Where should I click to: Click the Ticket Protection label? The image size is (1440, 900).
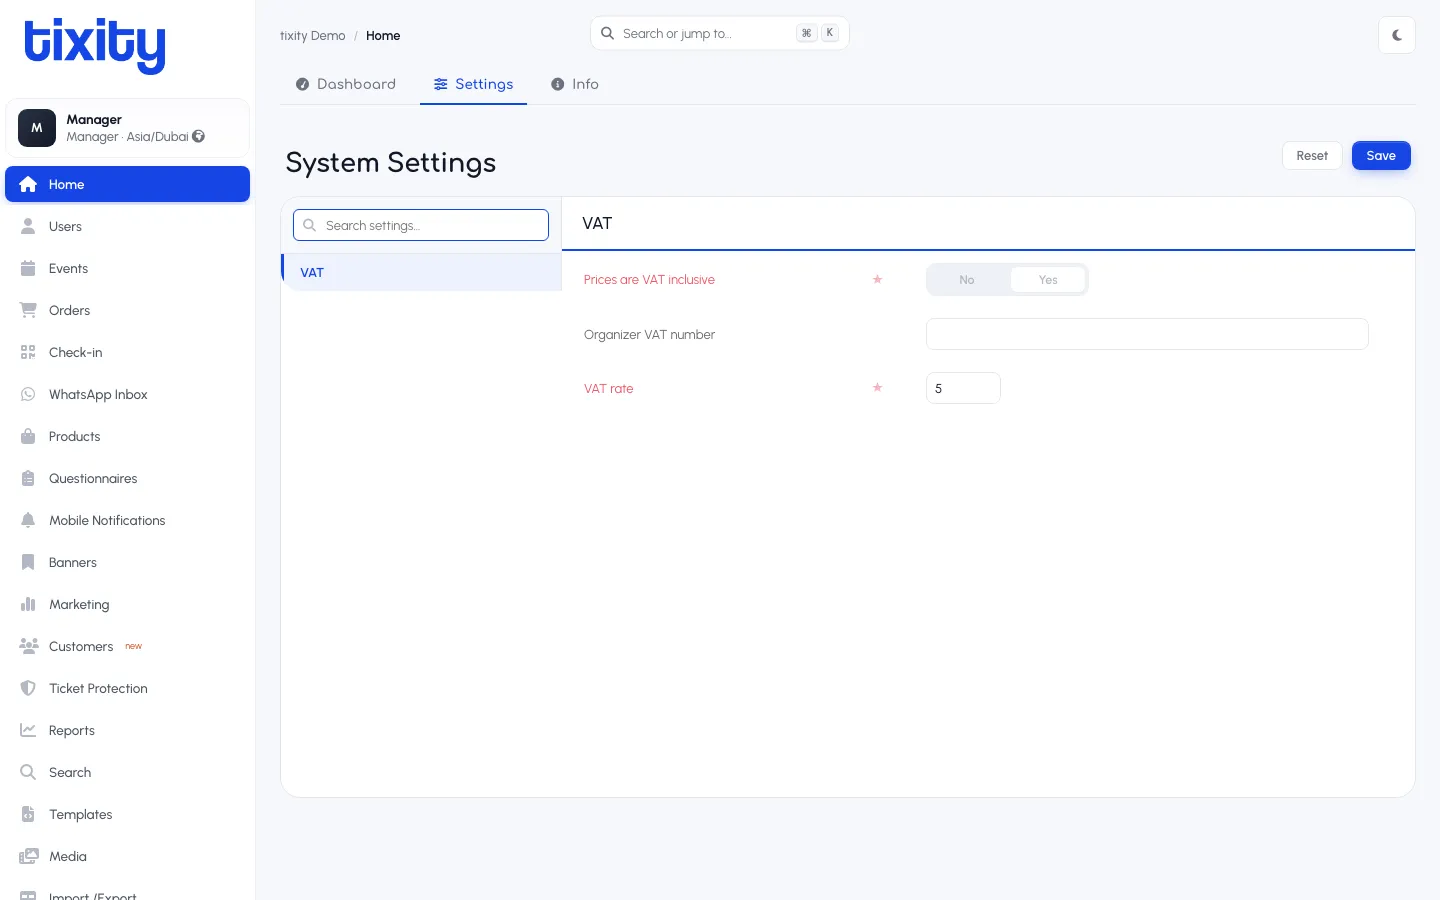(x=98, y=688)
